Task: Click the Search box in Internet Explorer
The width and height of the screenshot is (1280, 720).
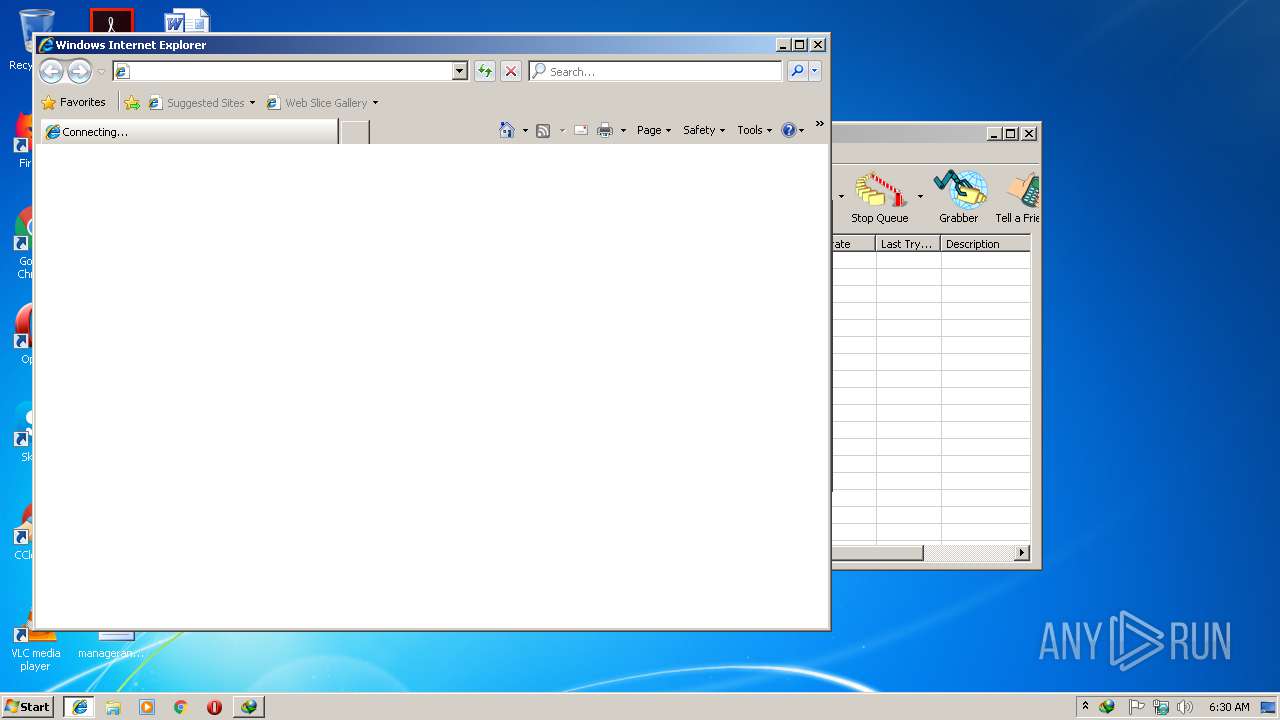Action: (655, 71)
